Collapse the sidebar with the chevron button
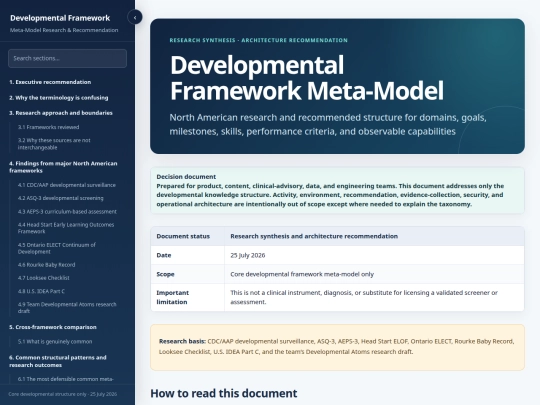Image resolution: width=540 pixels, height=405 pixels. click(x=135, y=17)
